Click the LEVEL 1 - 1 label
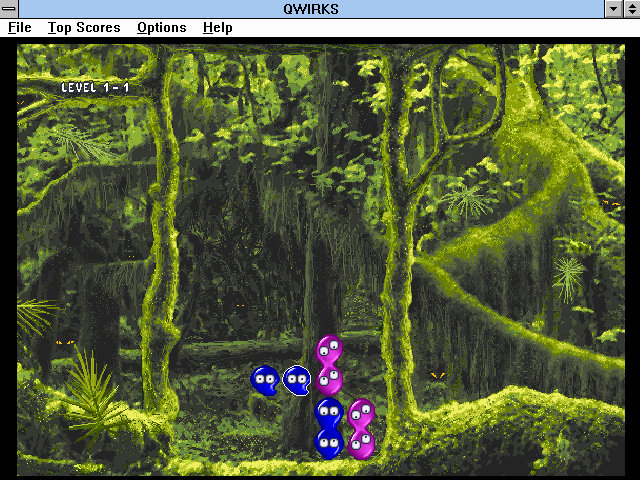 95,87
